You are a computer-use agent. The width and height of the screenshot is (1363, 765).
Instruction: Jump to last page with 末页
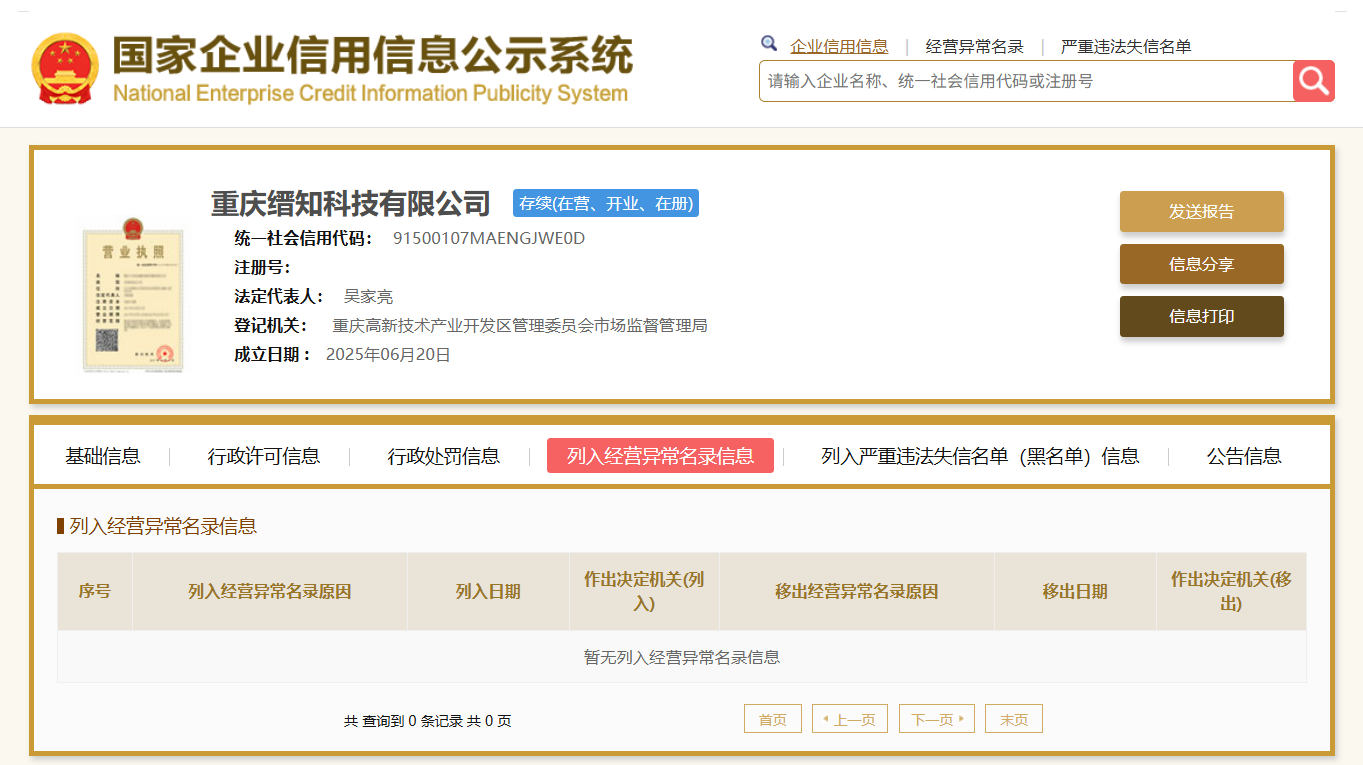click(x=1013, y=719)
